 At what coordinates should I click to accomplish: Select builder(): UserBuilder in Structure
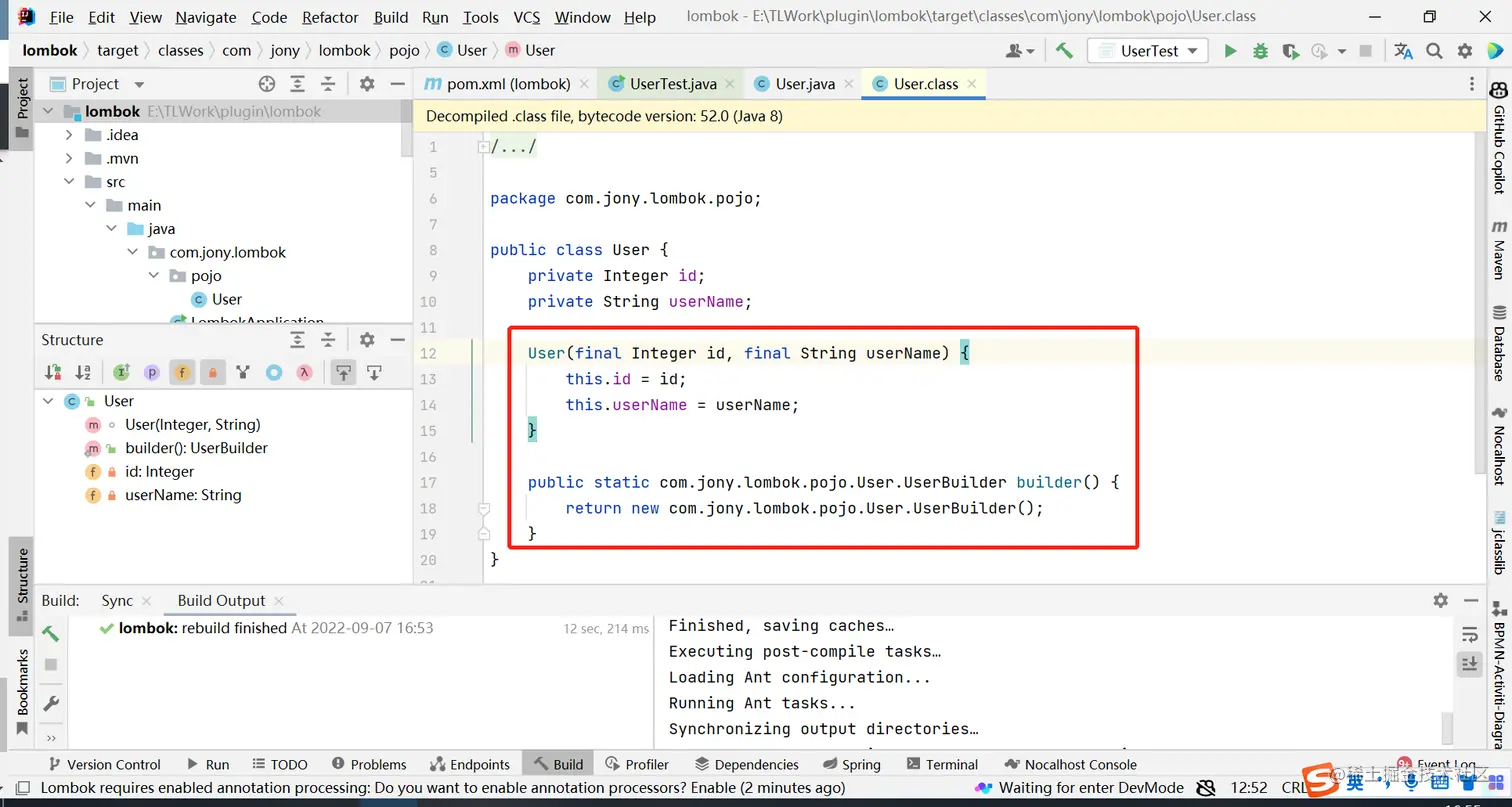click(x=196, y=448)
